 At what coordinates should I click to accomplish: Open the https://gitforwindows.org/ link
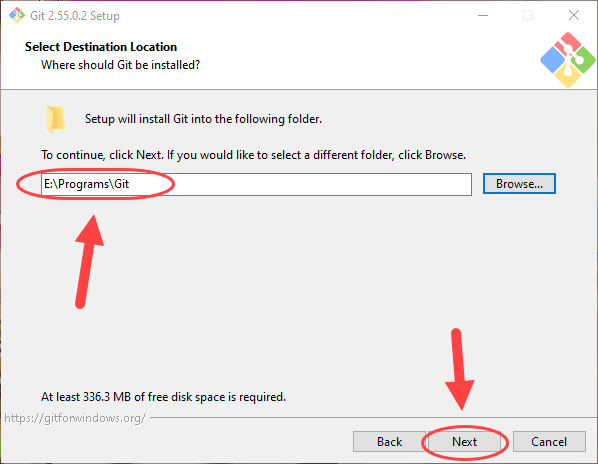pyautogui.click(x=75, y=418)
